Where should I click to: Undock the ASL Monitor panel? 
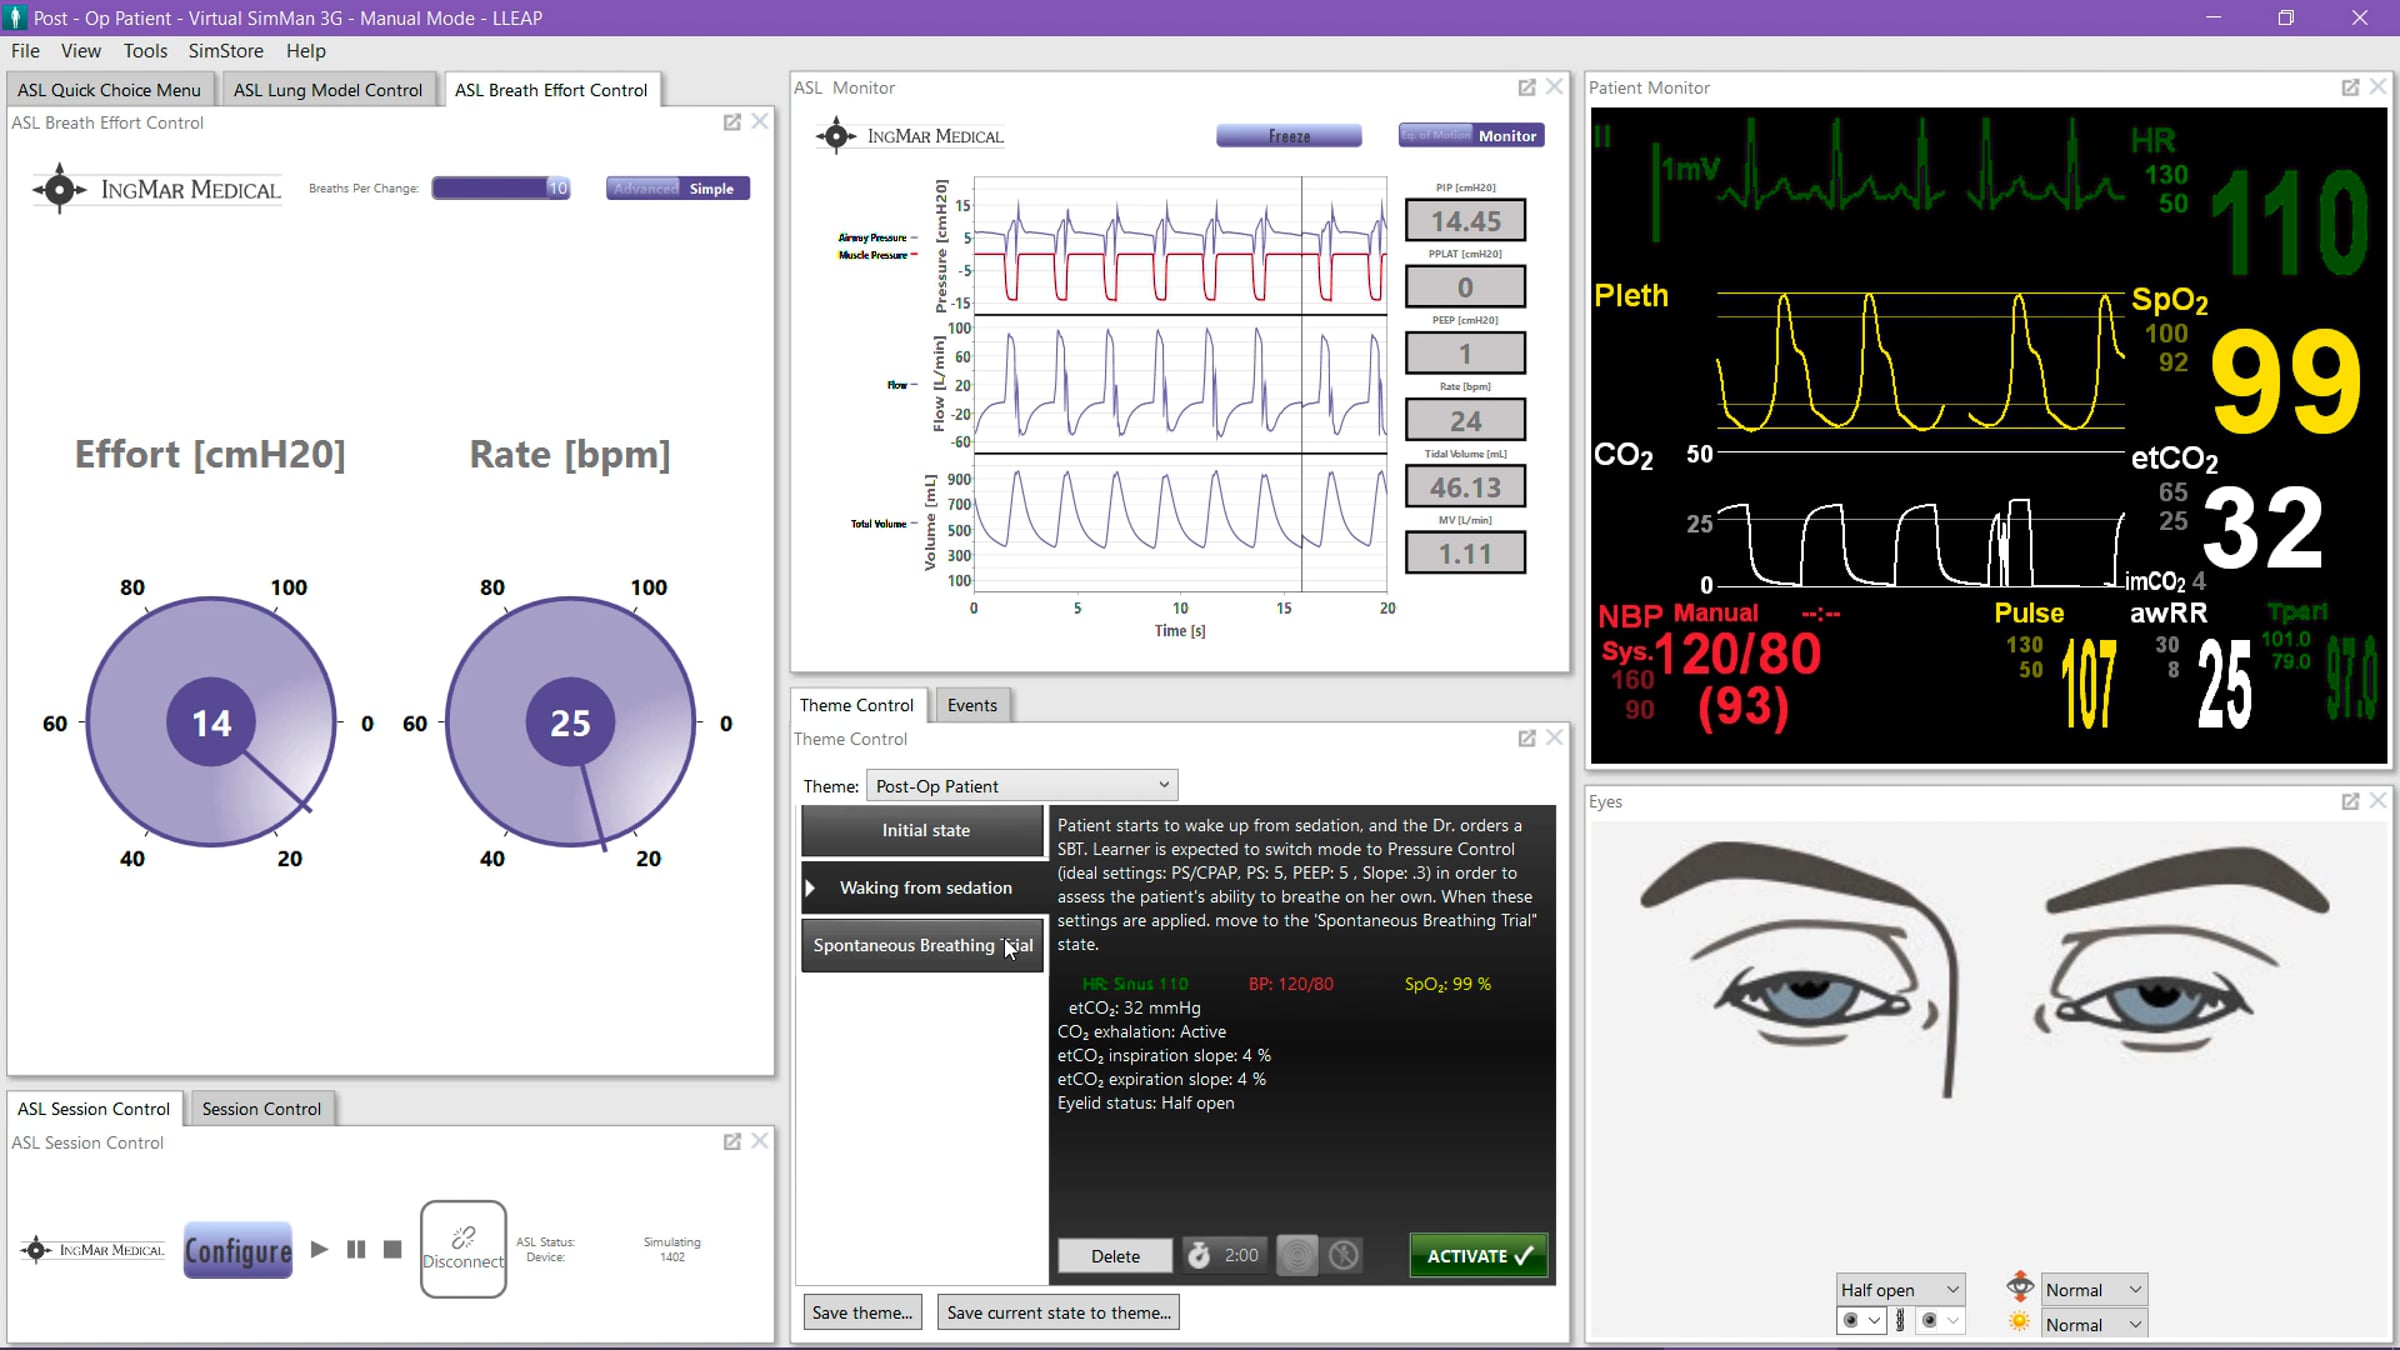[x=1526, y=88]
